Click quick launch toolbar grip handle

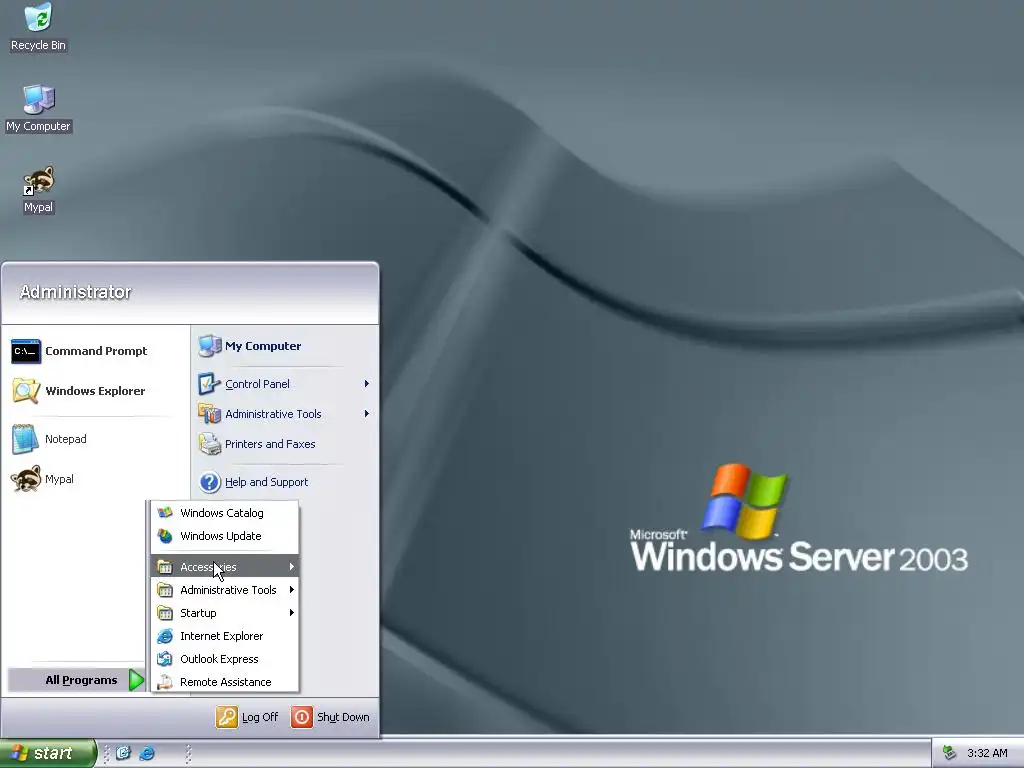coord(106,753)
